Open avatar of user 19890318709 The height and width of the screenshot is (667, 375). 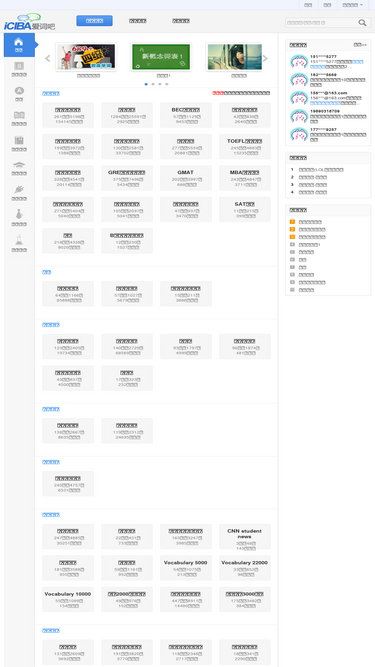pyautogui.click(x=299, y=116)
